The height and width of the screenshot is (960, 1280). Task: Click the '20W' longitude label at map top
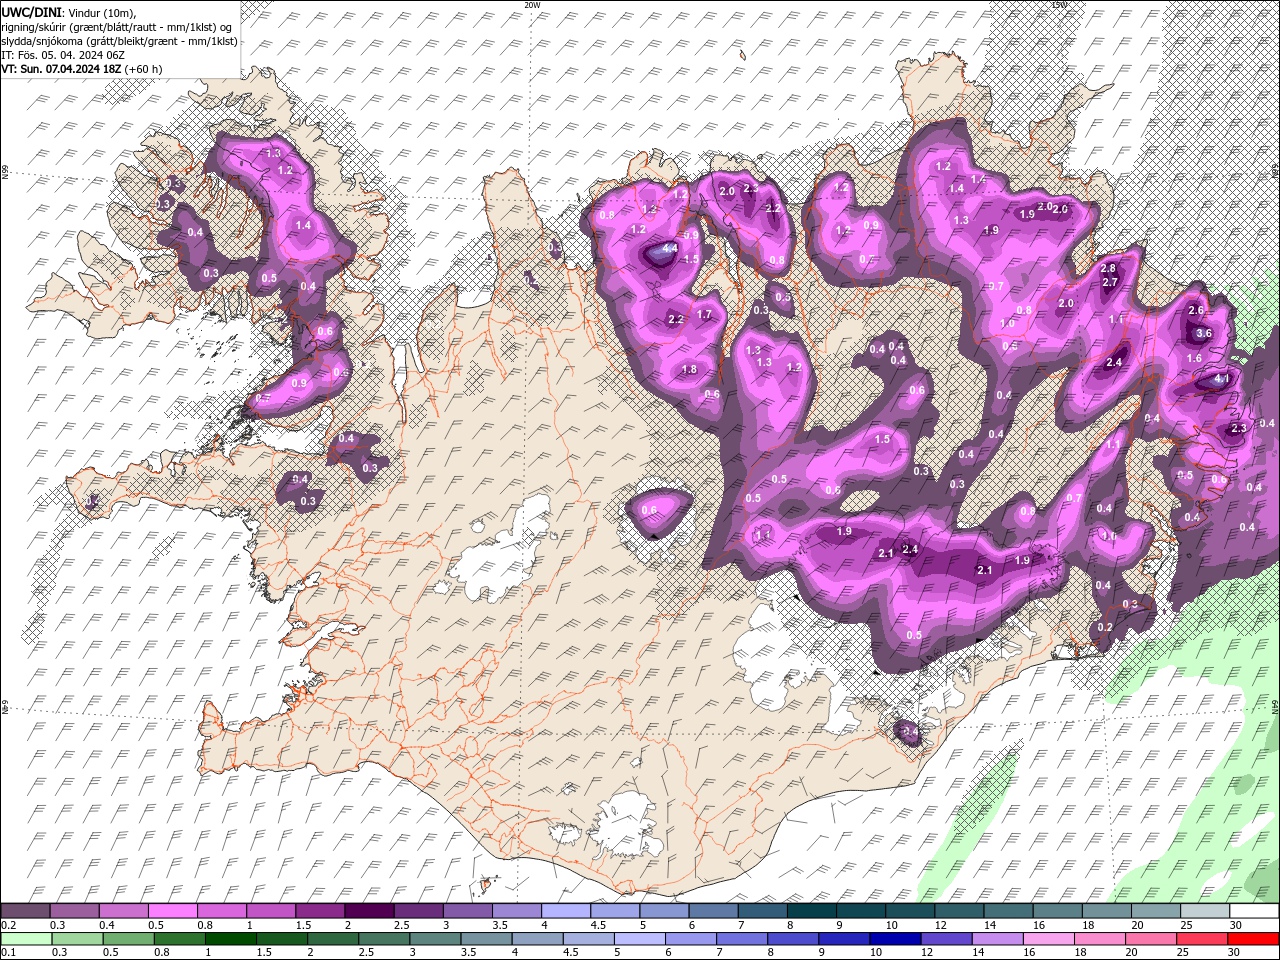click(532, 5)
